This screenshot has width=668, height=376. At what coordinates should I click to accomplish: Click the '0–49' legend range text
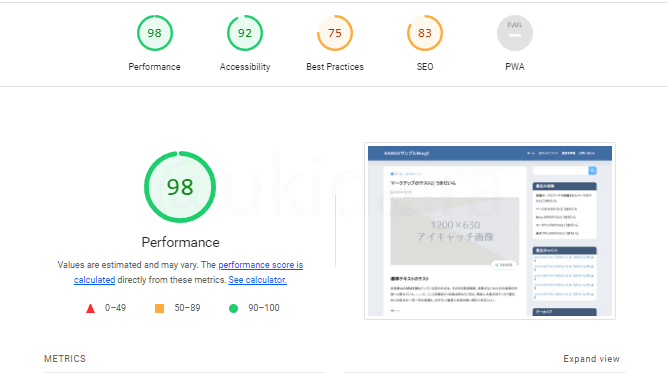click(115, 308)
